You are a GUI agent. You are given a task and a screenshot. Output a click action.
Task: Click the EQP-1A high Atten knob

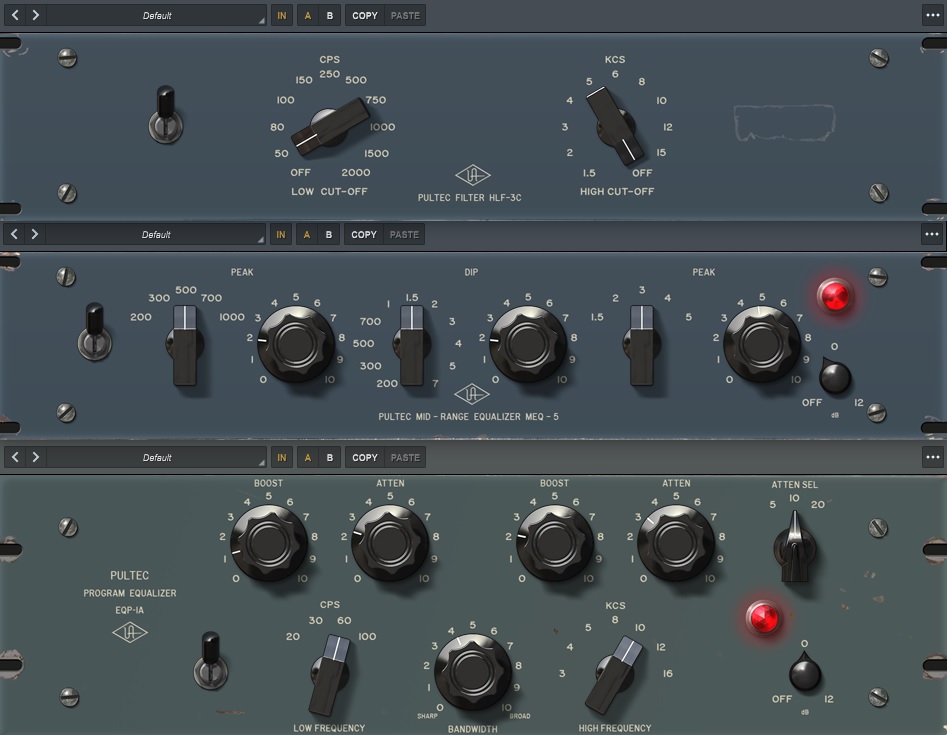point(676,543)
